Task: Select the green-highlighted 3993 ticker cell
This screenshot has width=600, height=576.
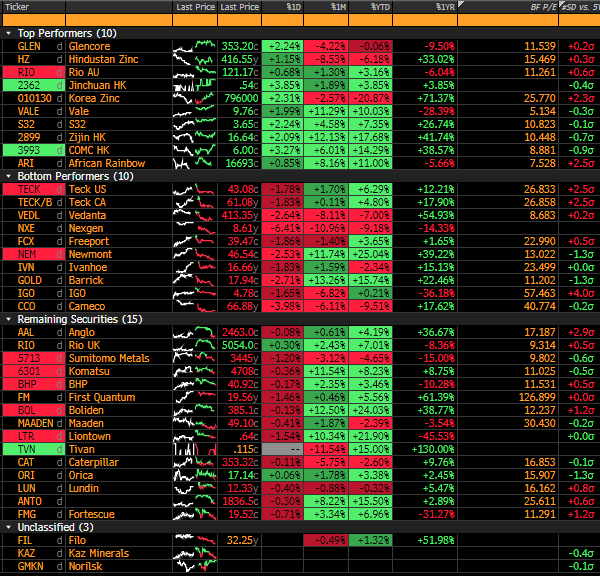Action: point(29,150)
